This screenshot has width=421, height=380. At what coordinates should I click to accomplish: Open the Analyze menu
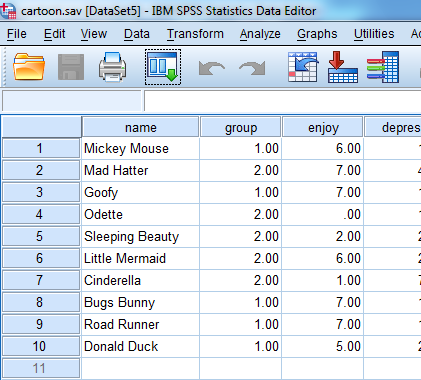click(260, 34)
